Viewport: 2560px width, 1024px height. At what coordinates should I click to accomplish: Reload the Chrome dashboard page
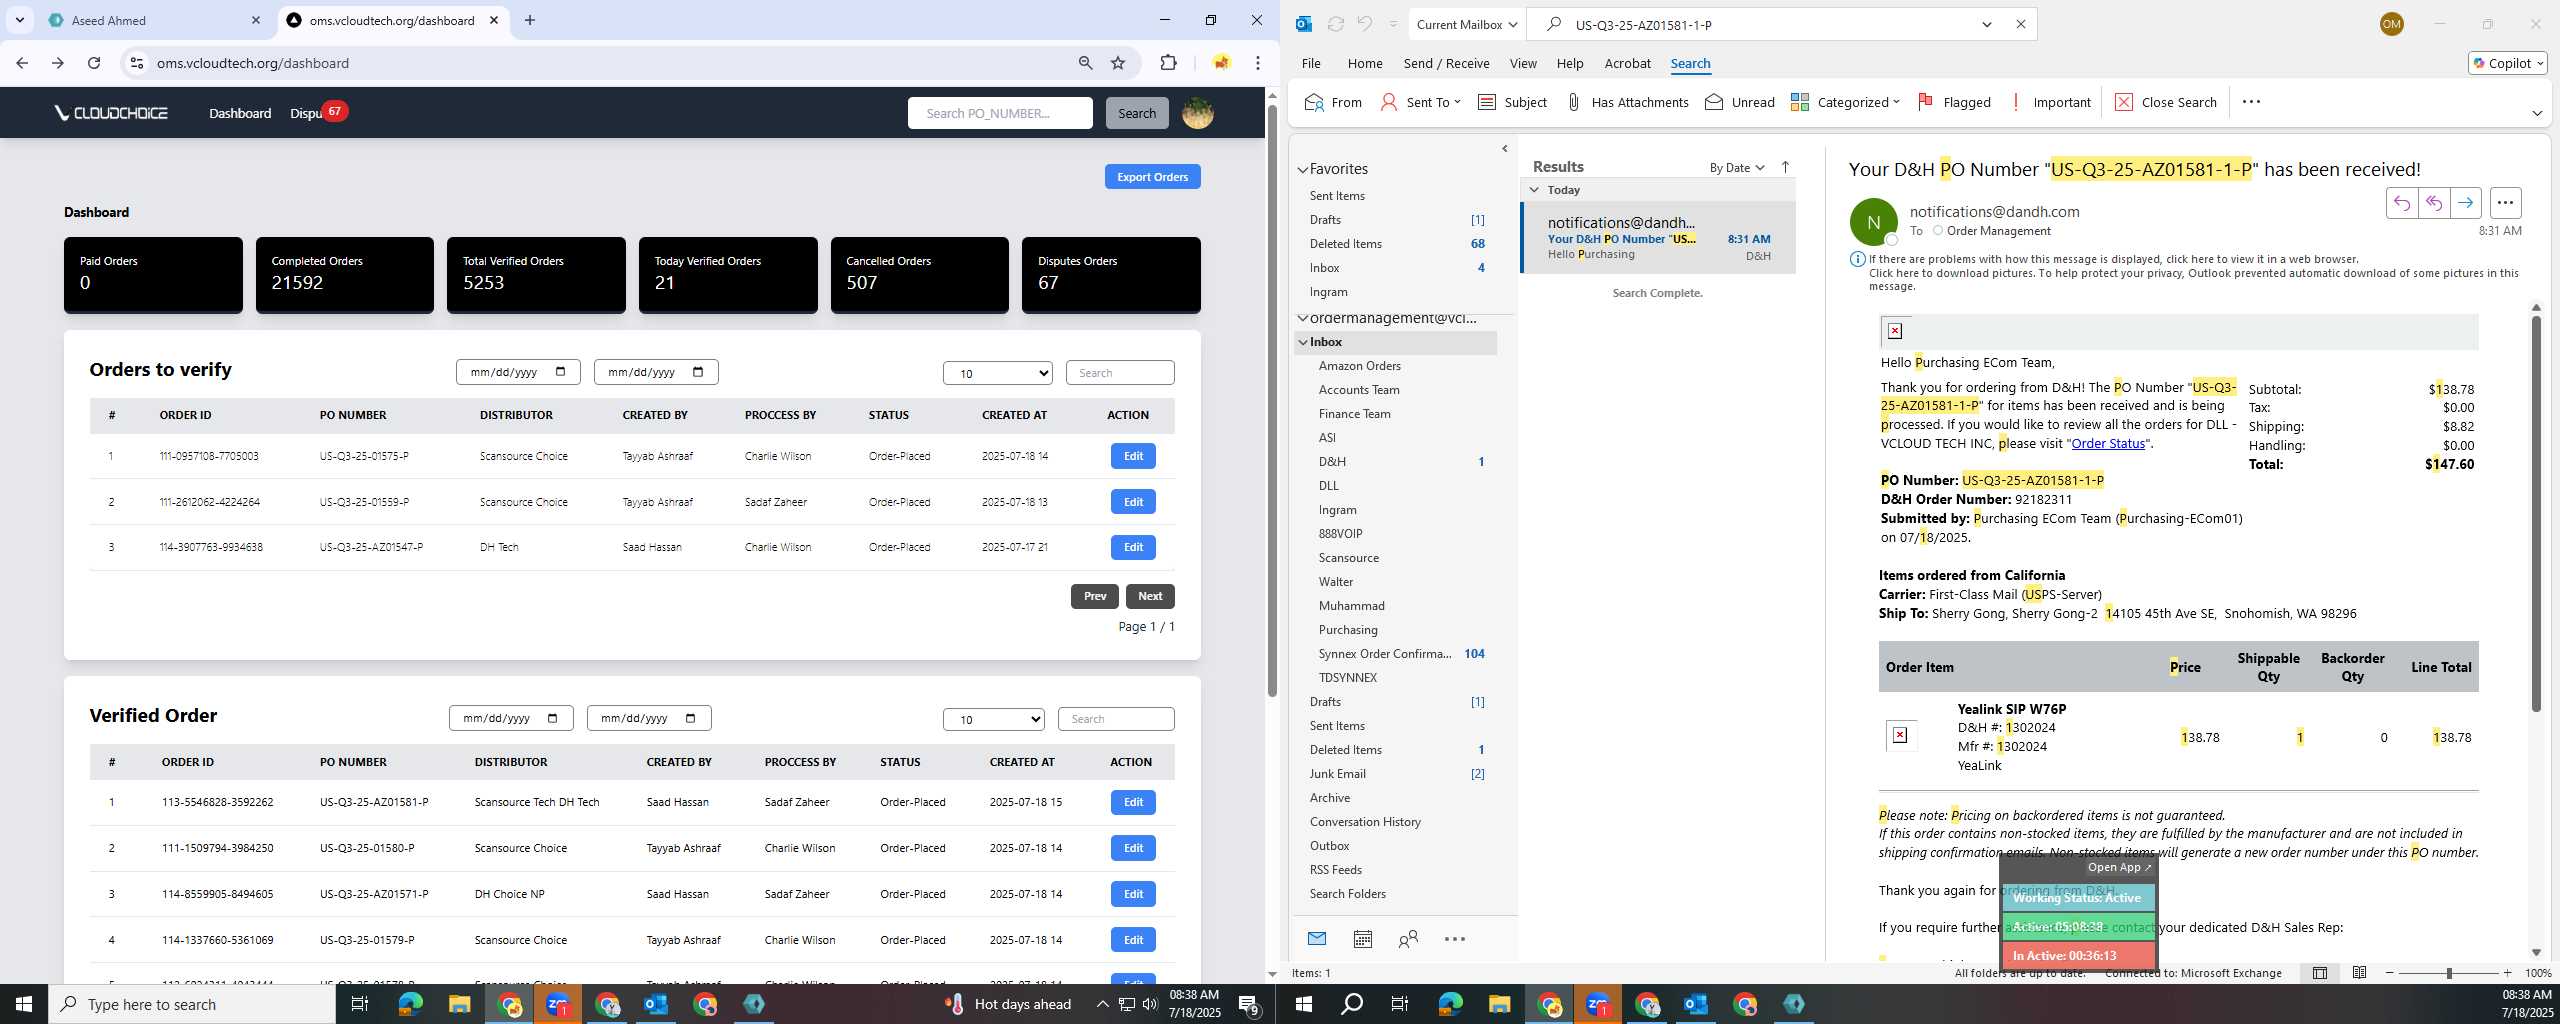pos(94,63)
